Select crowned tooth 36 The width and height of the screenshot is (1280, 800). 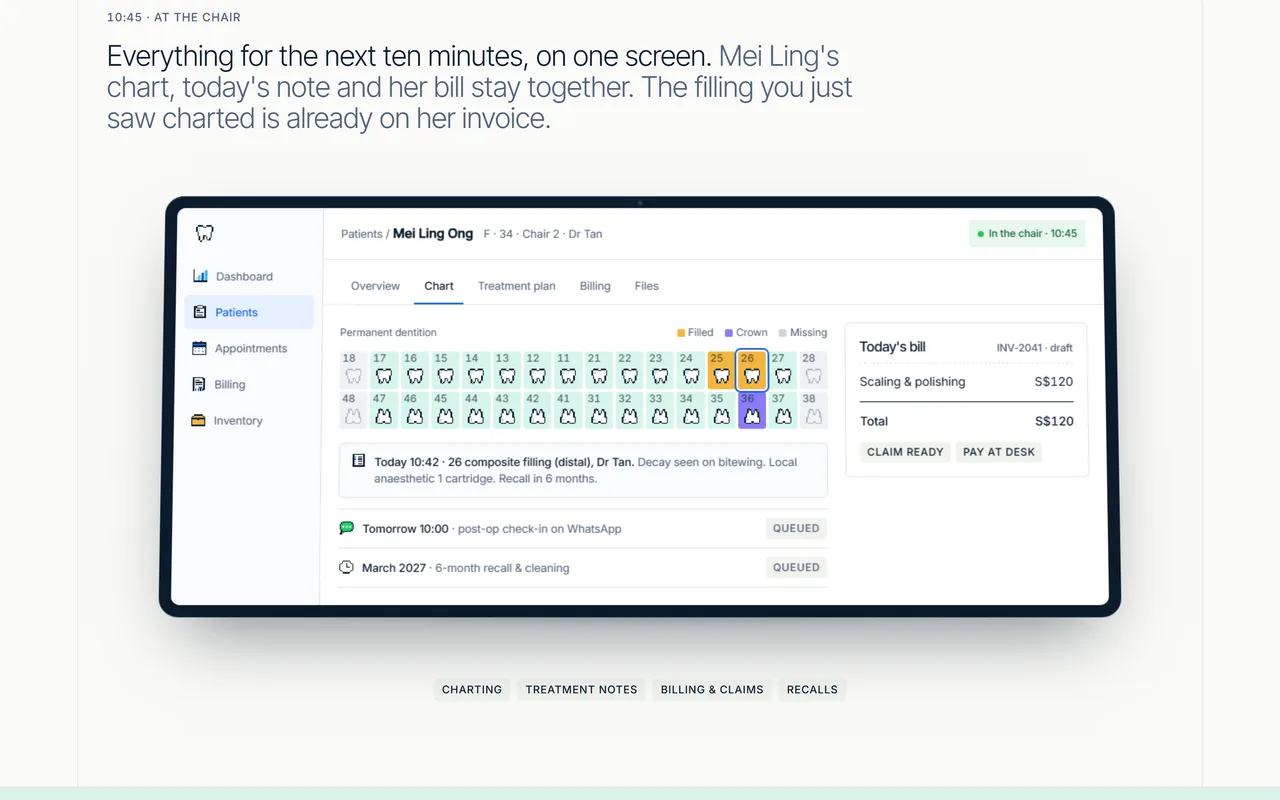click(752, 410)
